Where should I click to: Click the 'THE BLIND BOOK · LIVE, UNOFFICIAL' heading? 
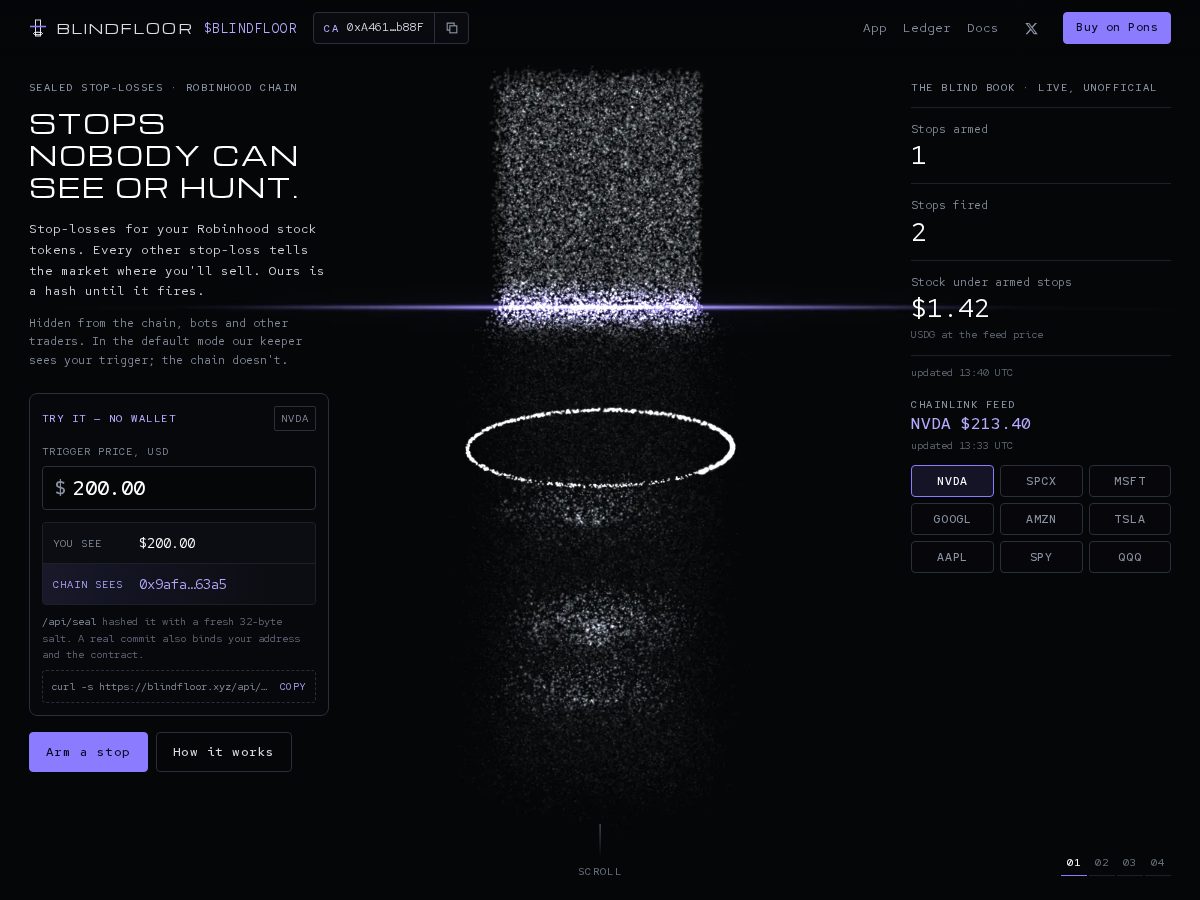pos(1034,88)
